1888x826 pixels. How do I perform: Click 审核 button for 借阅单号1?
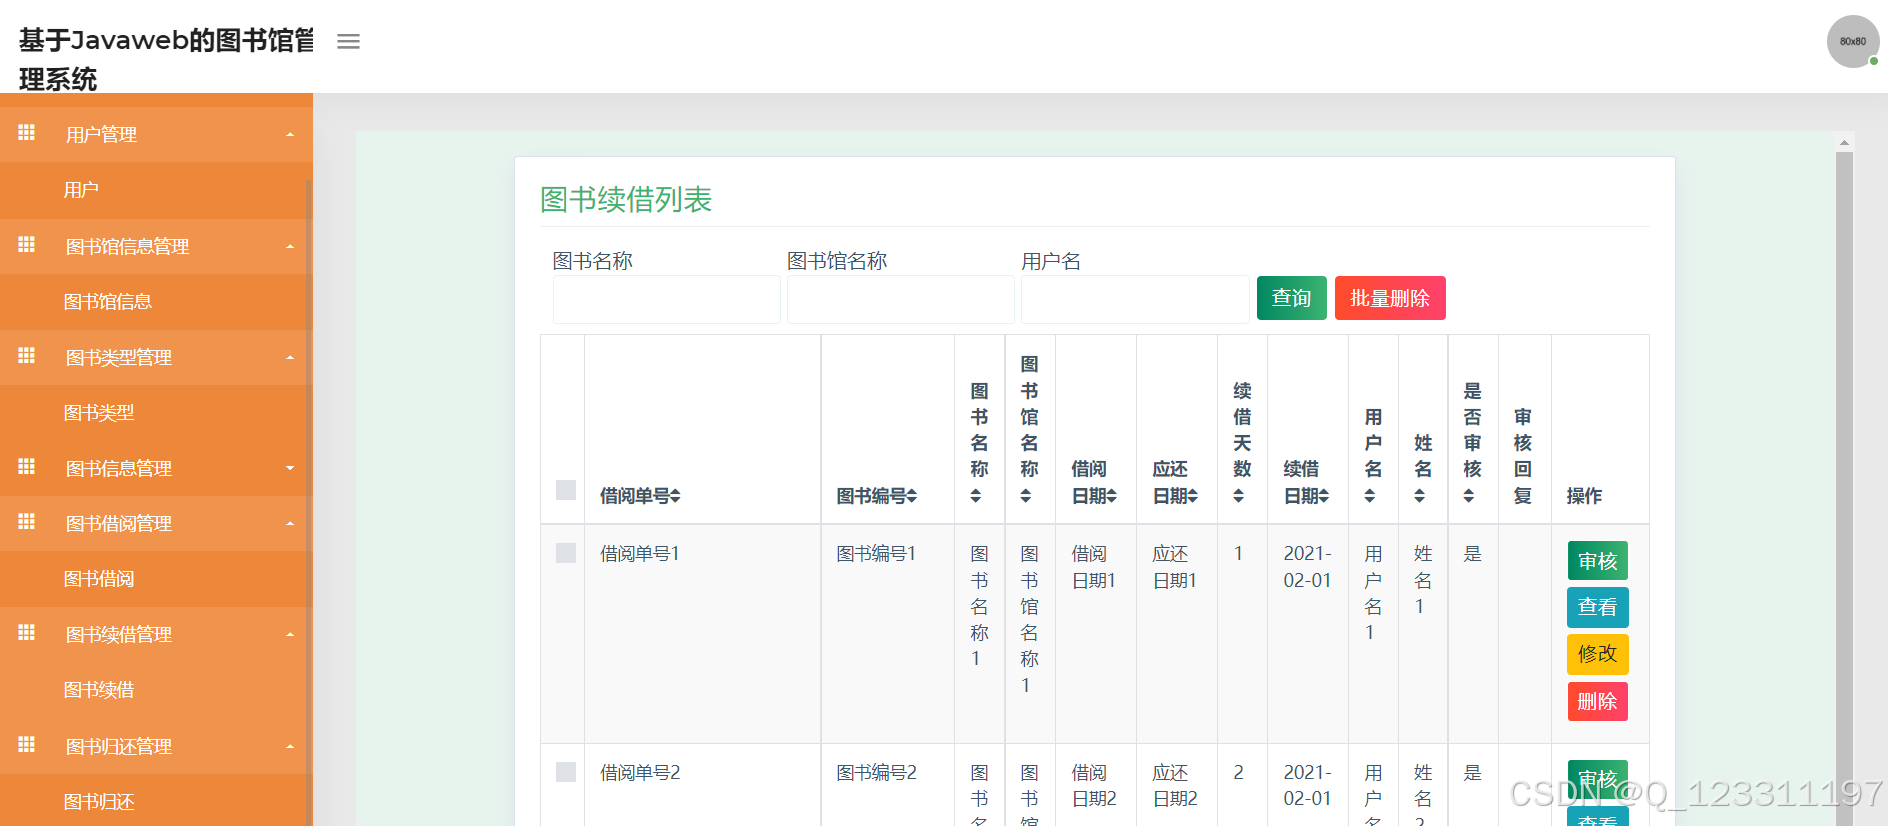(1597, 561)
